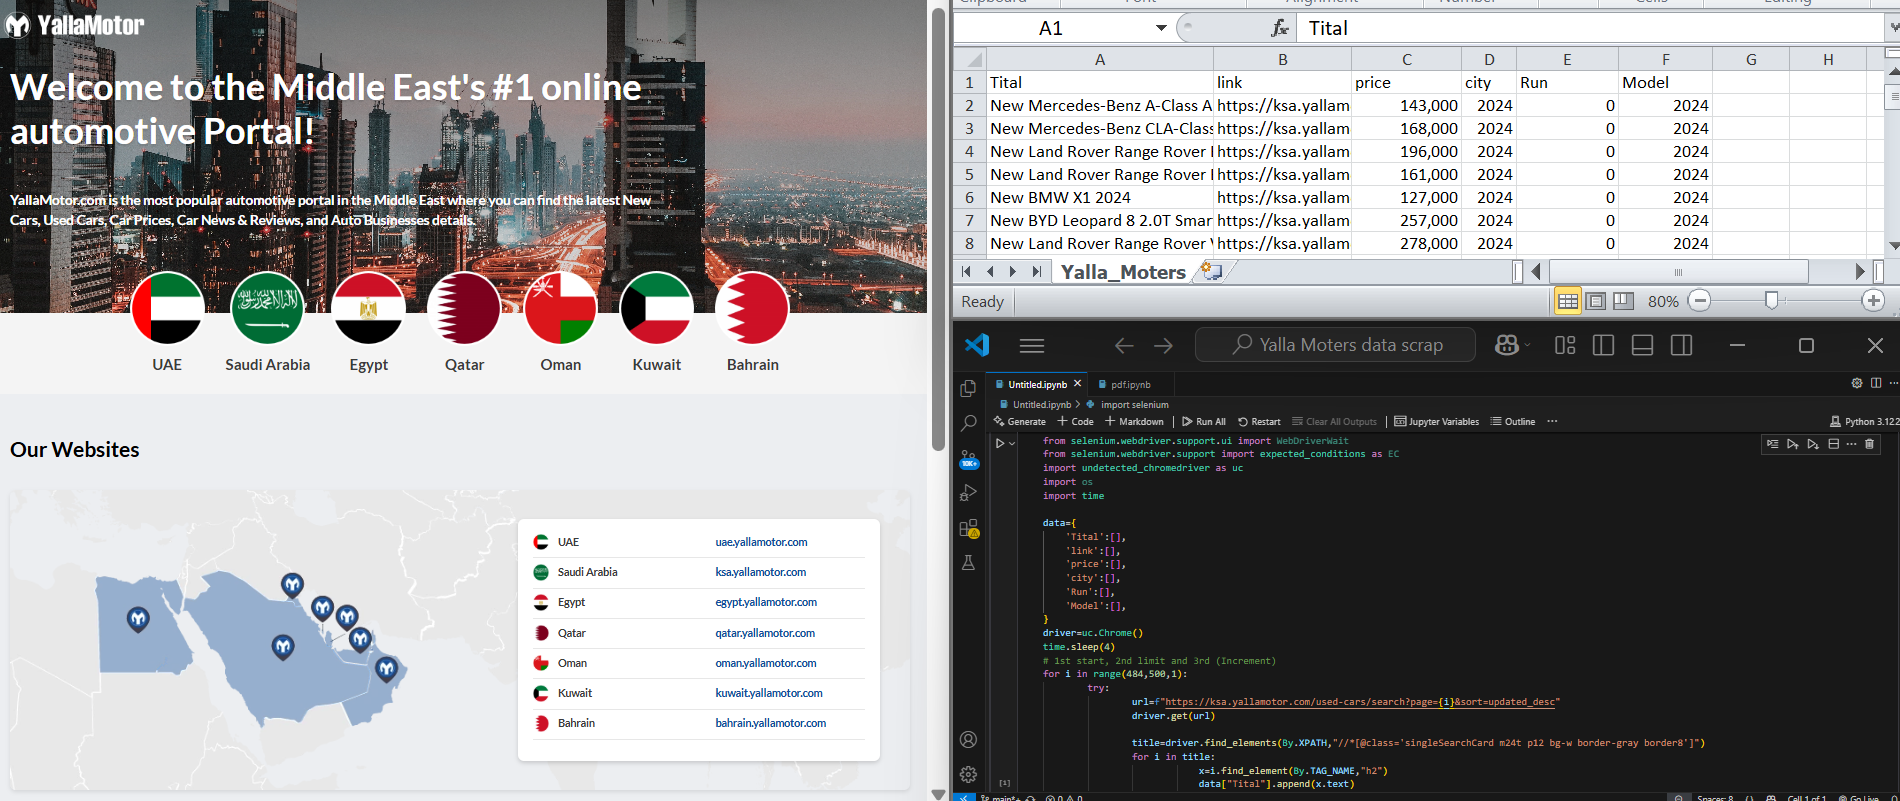Image resolution: width=1900 pixels, height=801 pixels.
Task: Open Accounts icon in VS Code sidebar
Action: (968, 740)
